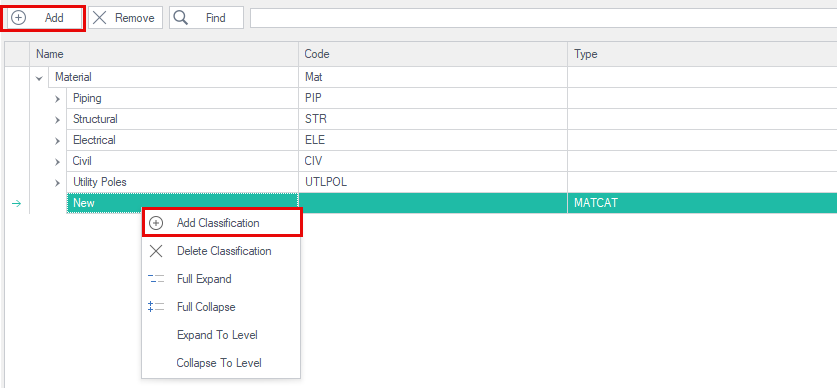Choose Delete Classification from context menu
This screenshot has width=837, height=388.
(x=222, y=251)
